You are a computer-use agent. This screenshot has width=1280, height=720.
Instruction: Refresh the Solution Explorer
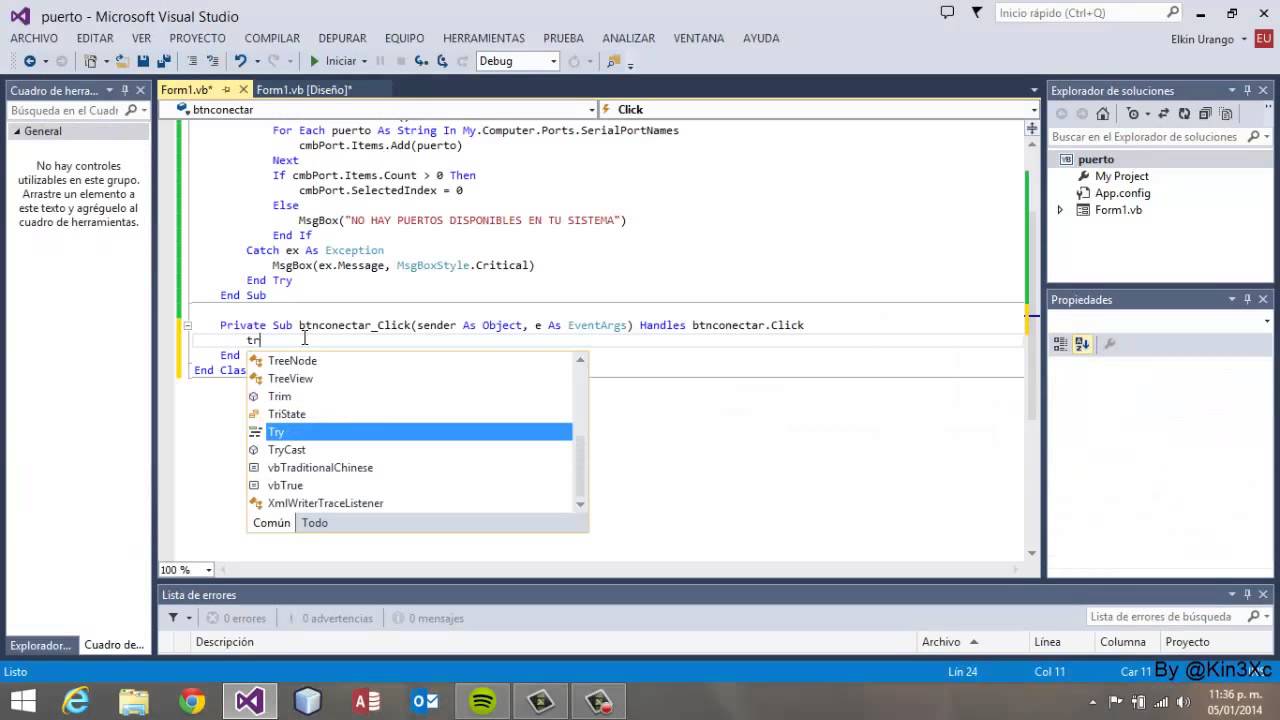1184,114
